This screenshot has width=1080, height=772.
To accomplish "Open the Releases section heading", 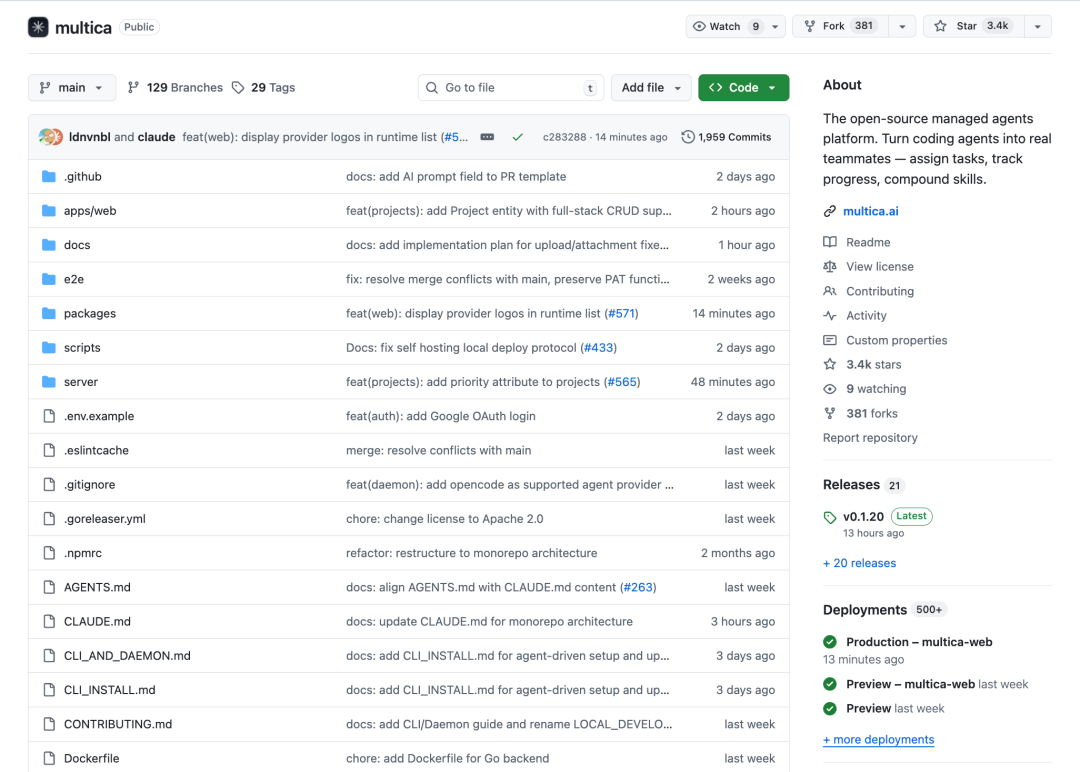I will (x=851, y=485).
